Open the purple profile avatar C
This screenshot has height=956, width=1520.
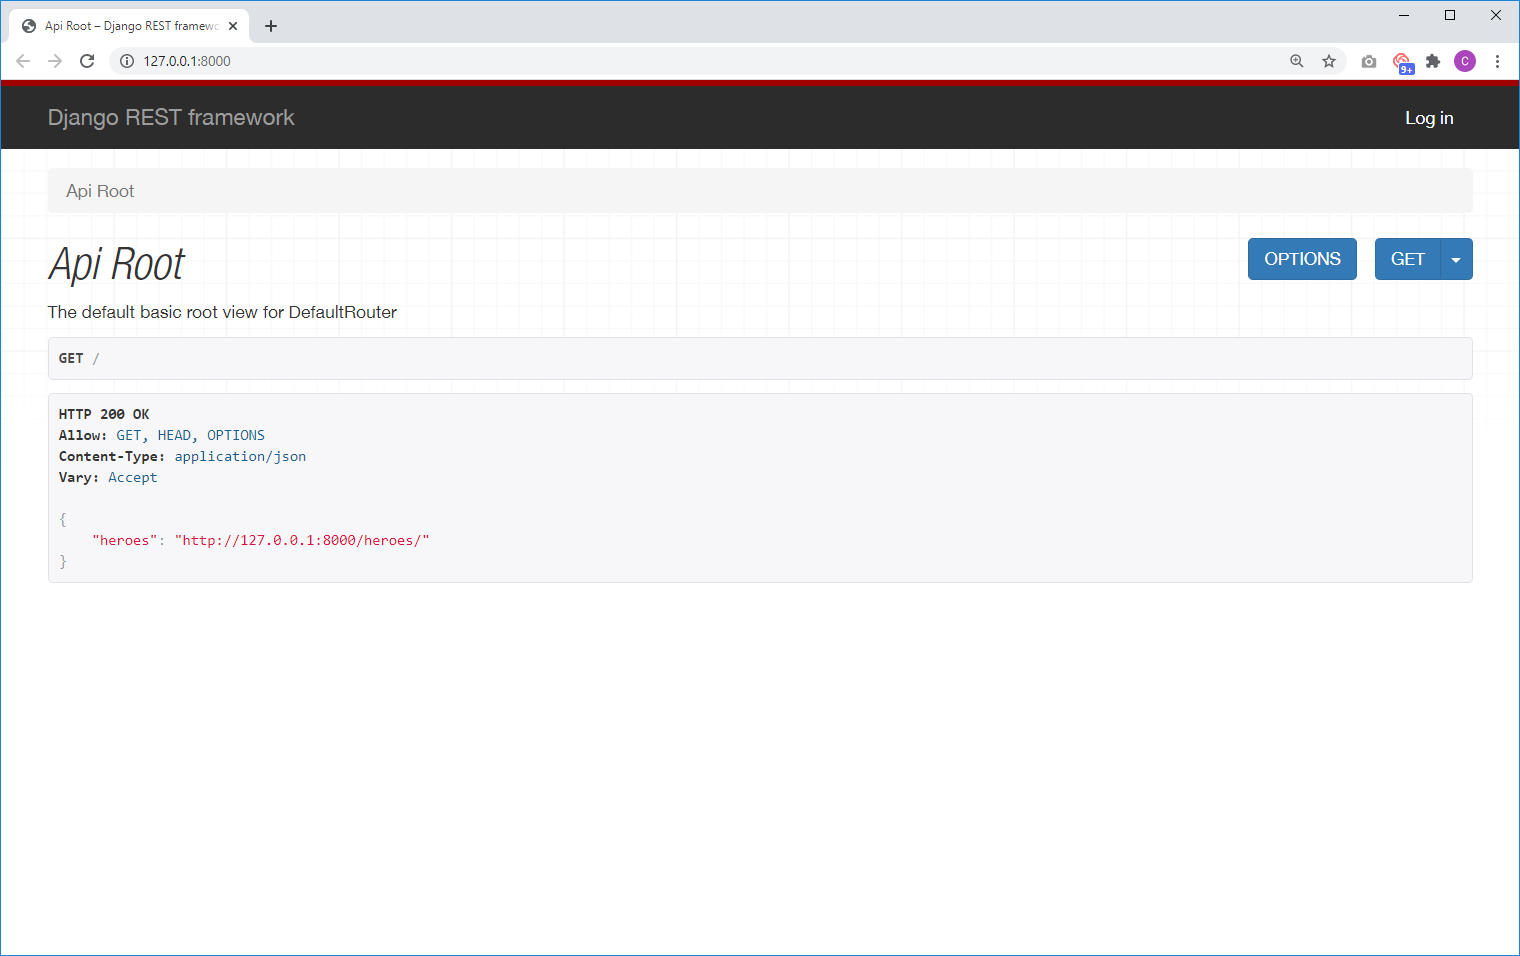(1465, 61)
